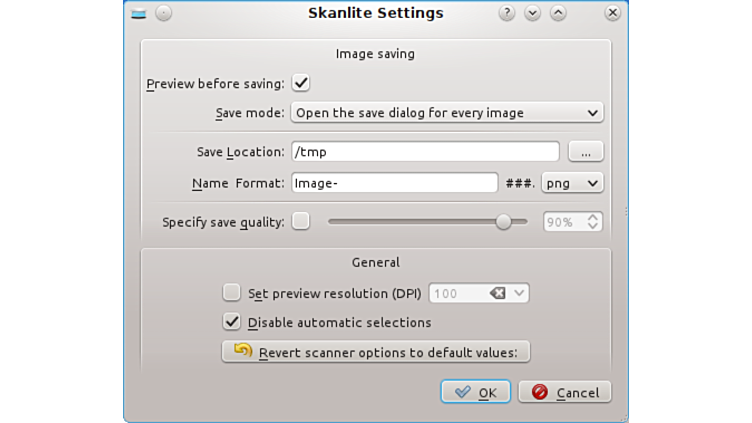
Task: Enable Specify save quality checkbox
Action: click(301, 222)
